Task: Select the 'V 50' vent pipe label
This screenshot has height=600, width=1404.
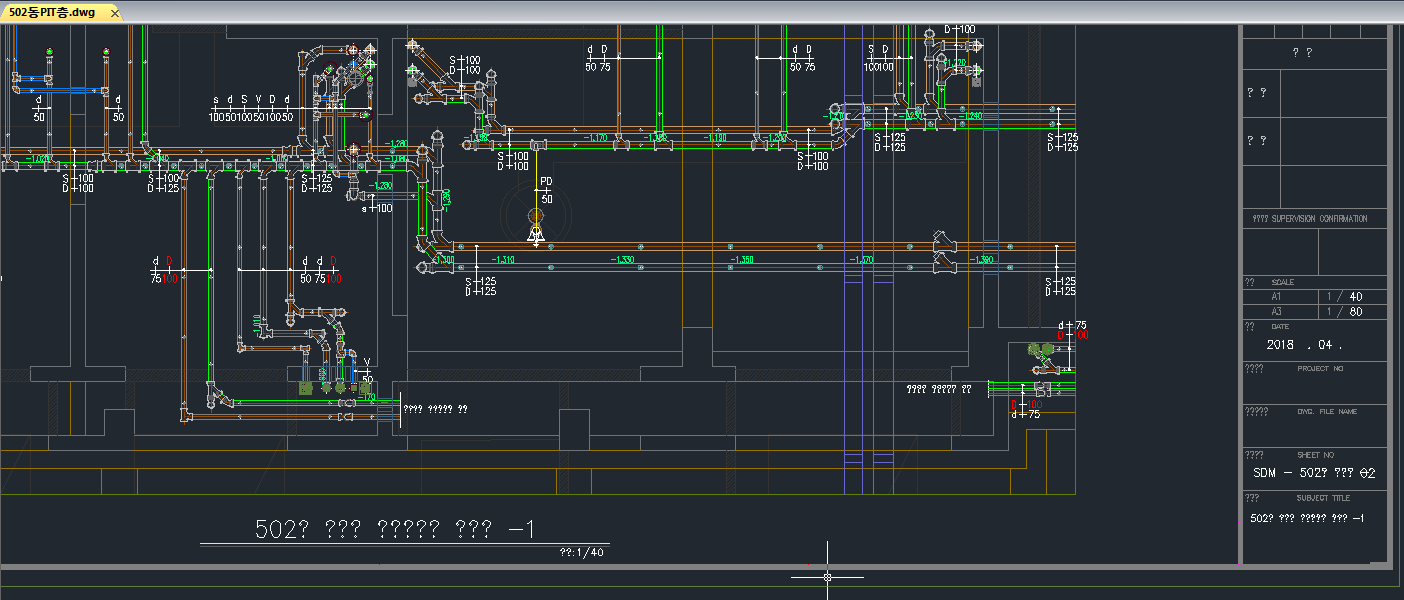Action: pos(366,371)
